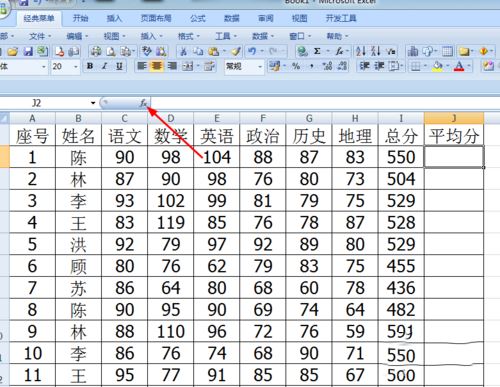Sort descending with the Z-A icon
The width and height of the screenshot is (500, 387).
376,51
